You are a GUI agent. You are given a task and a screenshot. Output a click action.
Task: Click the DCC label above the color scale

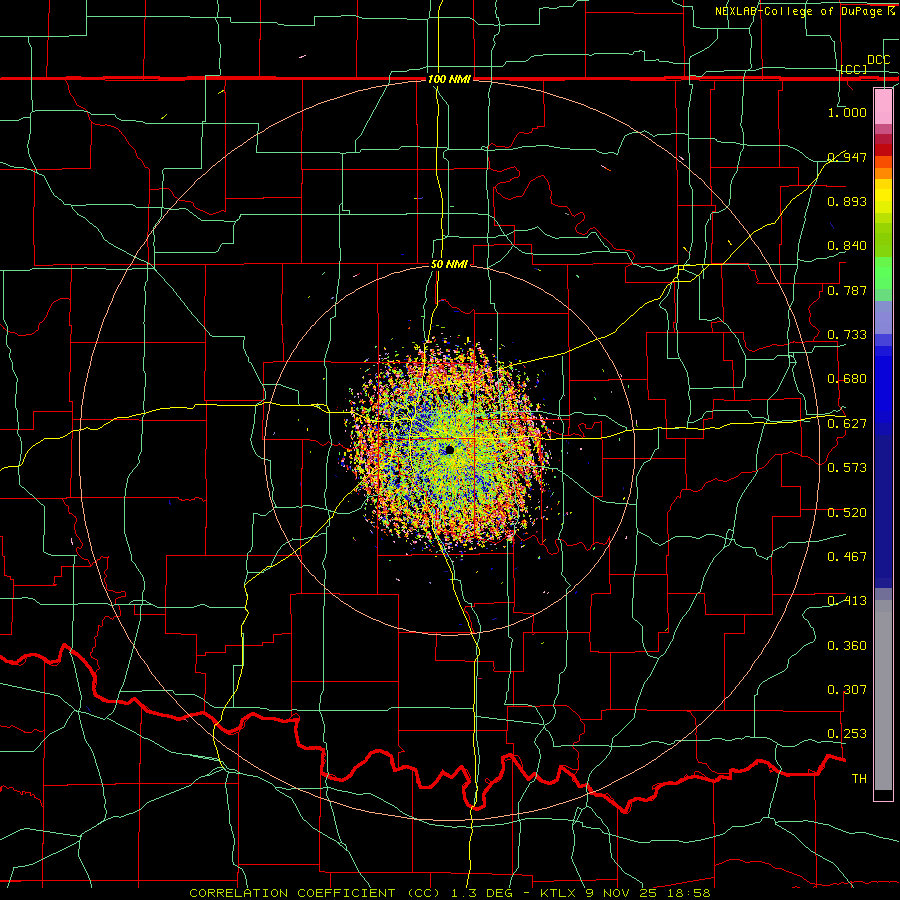pos(878,60)
